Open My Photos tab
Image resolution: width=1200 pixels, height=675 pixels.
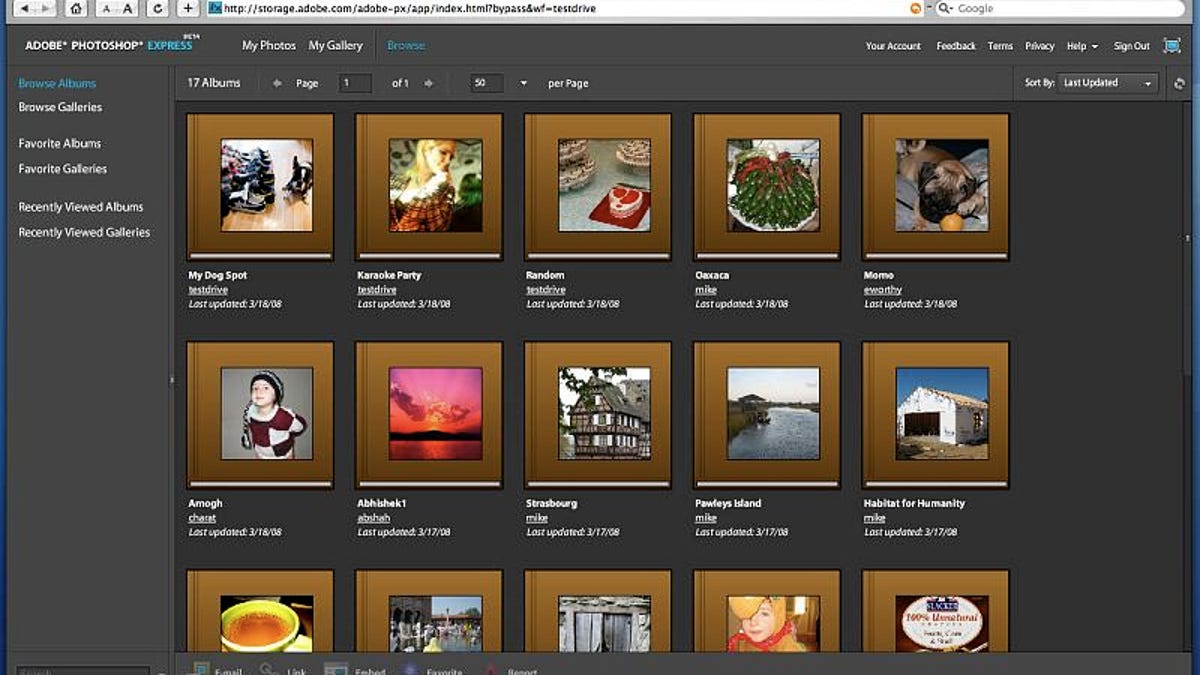click(x=269, y=46)
